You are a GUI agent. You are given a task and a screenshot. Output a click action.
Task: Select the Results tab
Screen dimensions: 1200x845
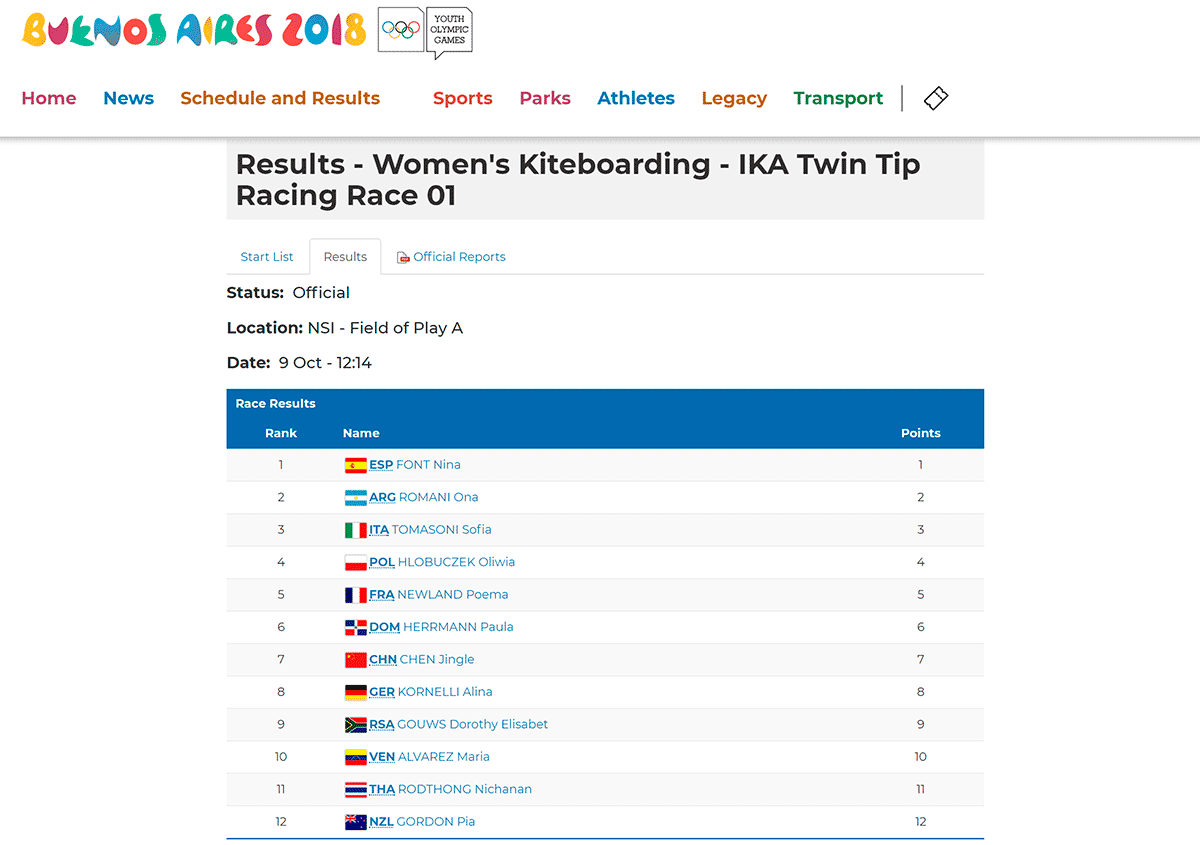(x=345, y=257)
